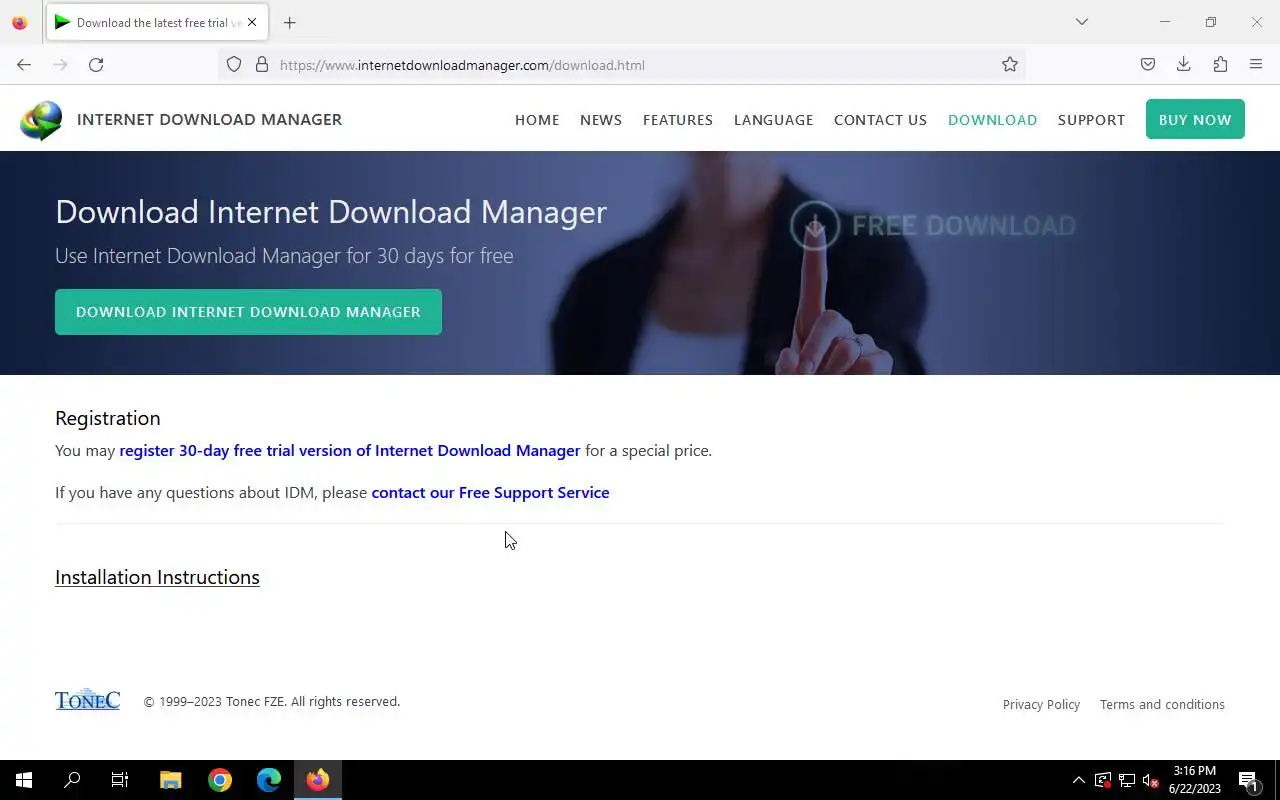1280x800 pixels.
Task: Go back to the previous page
Action: [x=24, y=65]
